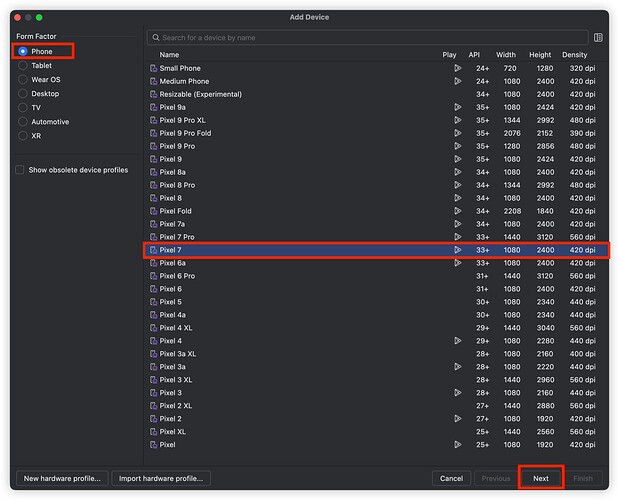Click the device icon for Pixel 9a

[x=153, y=108]
